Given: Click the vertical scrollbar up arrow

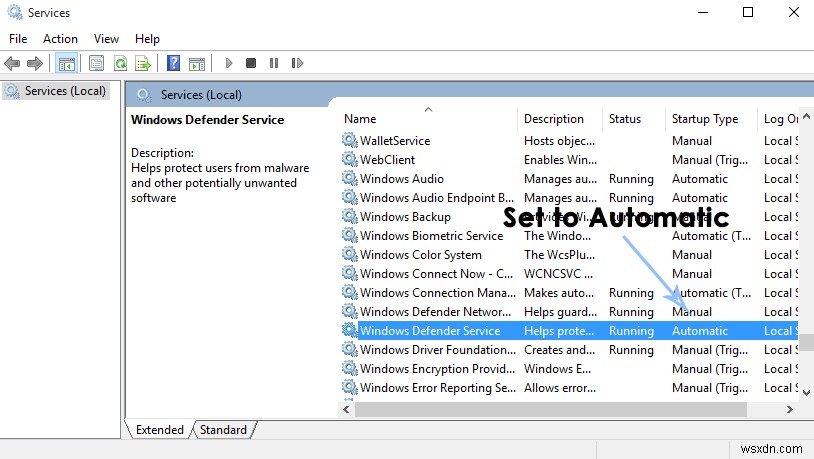Looking at the screenshot, I should click(806, 116).
